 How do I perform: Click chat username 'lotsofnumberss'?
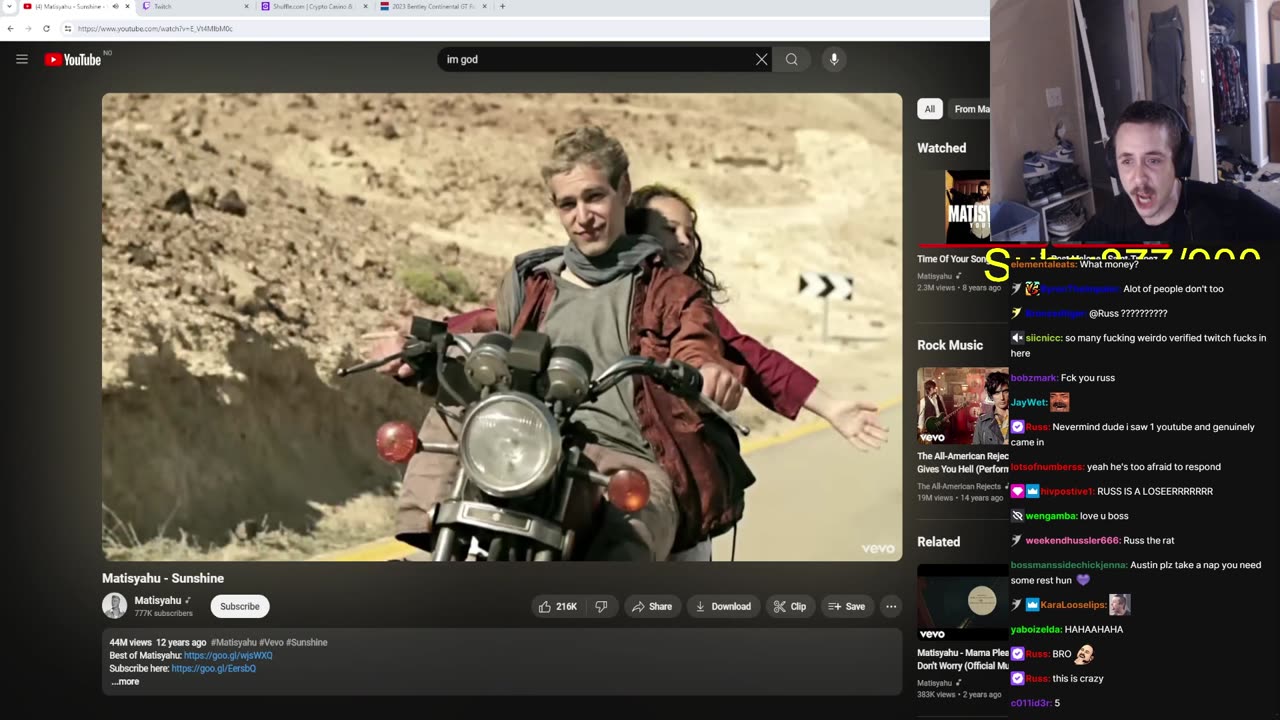pos(1047,467)
